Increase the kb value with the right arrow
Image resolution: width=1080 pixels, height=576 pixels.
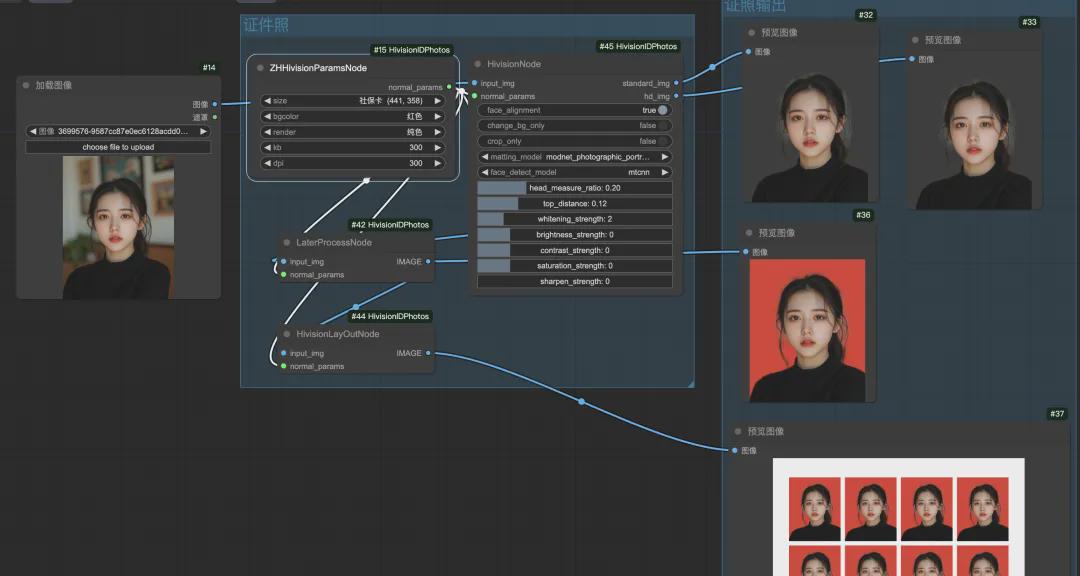coord(437,147)
